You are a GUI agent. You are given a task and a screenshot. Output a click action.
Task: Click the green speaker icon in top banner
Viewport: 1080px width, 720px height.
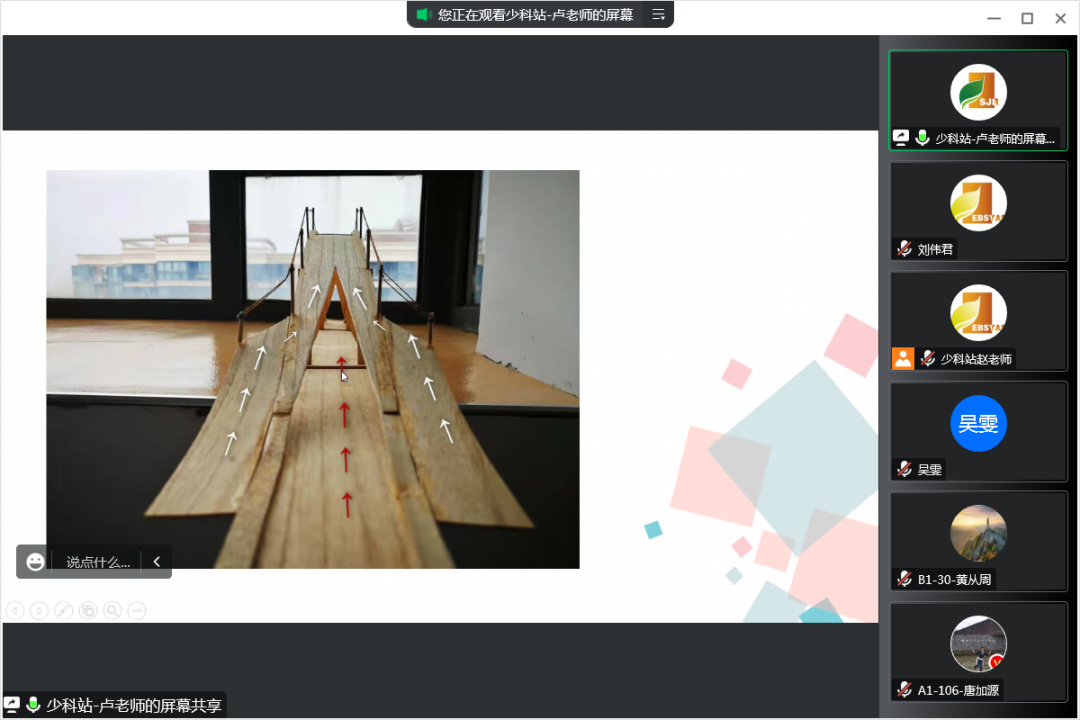point(423,15)
